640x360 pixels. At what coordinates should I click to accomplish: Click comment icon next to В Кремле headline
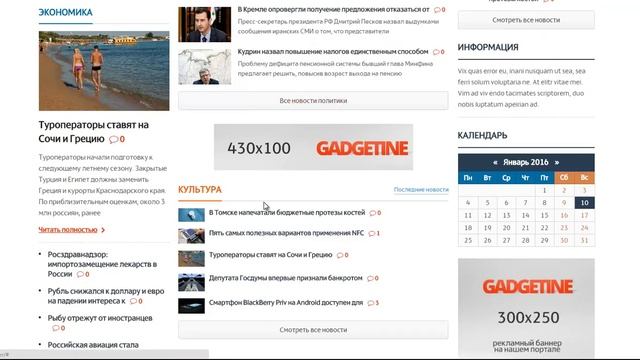(x=437, y=9)
